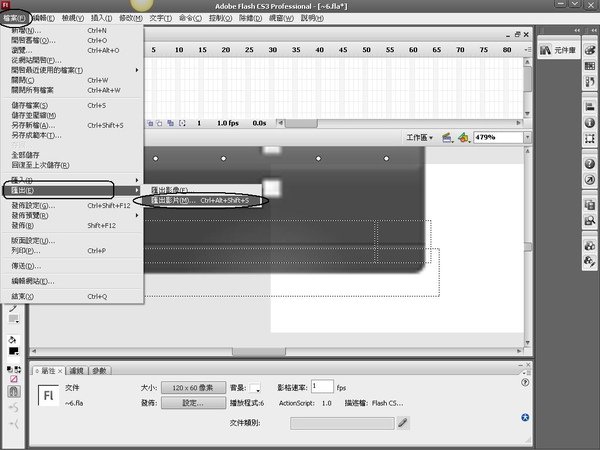Click the Fl document icon in Properties
The image size is (600, 450).
(48, 395)
